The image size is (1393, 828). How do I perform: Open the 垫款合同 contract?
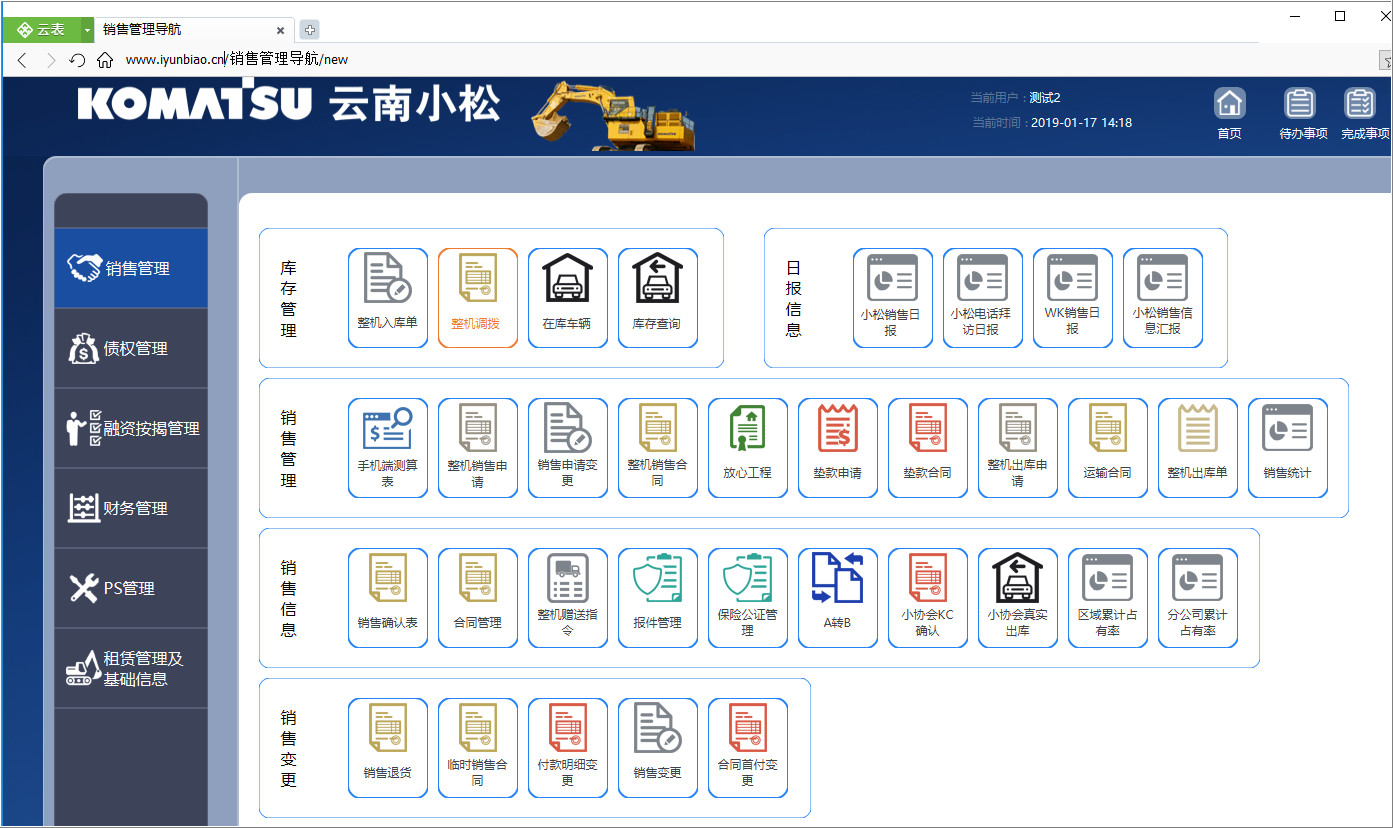928,448
